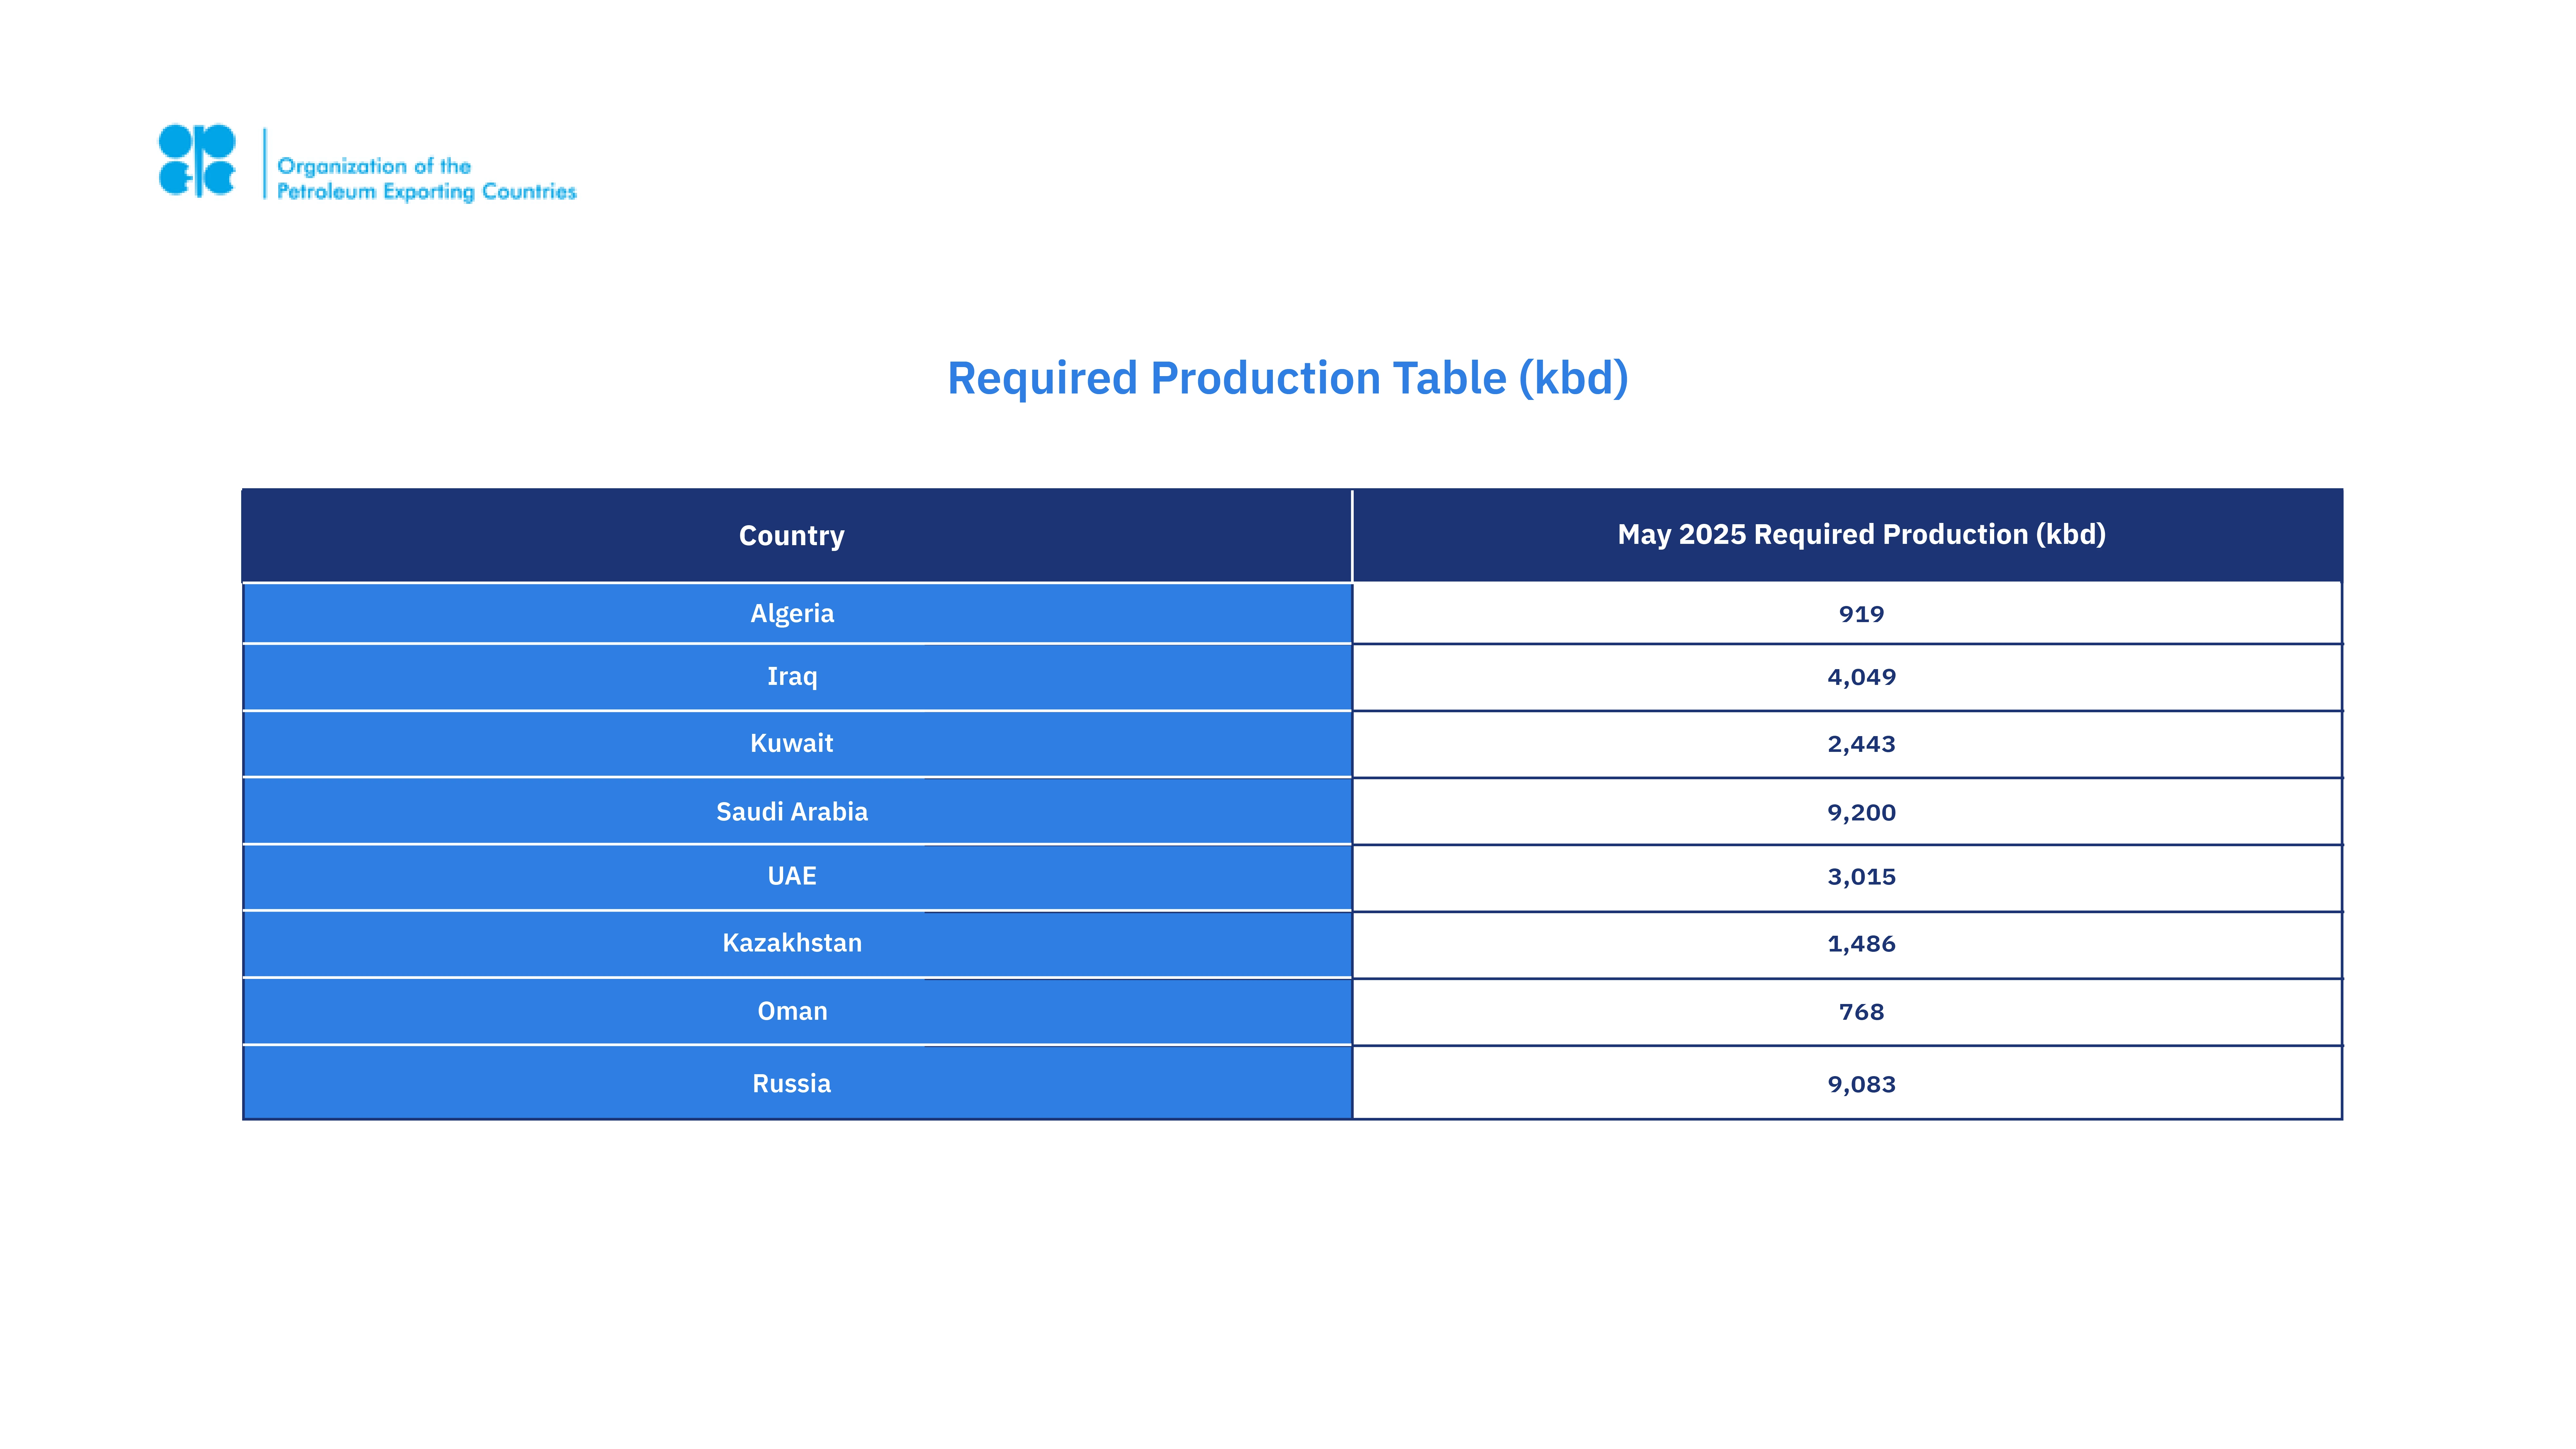Image resolution: width=2576 pixels, height=1449 pixels.
Task: Click the Kuwait country cell
Action: 797,744
